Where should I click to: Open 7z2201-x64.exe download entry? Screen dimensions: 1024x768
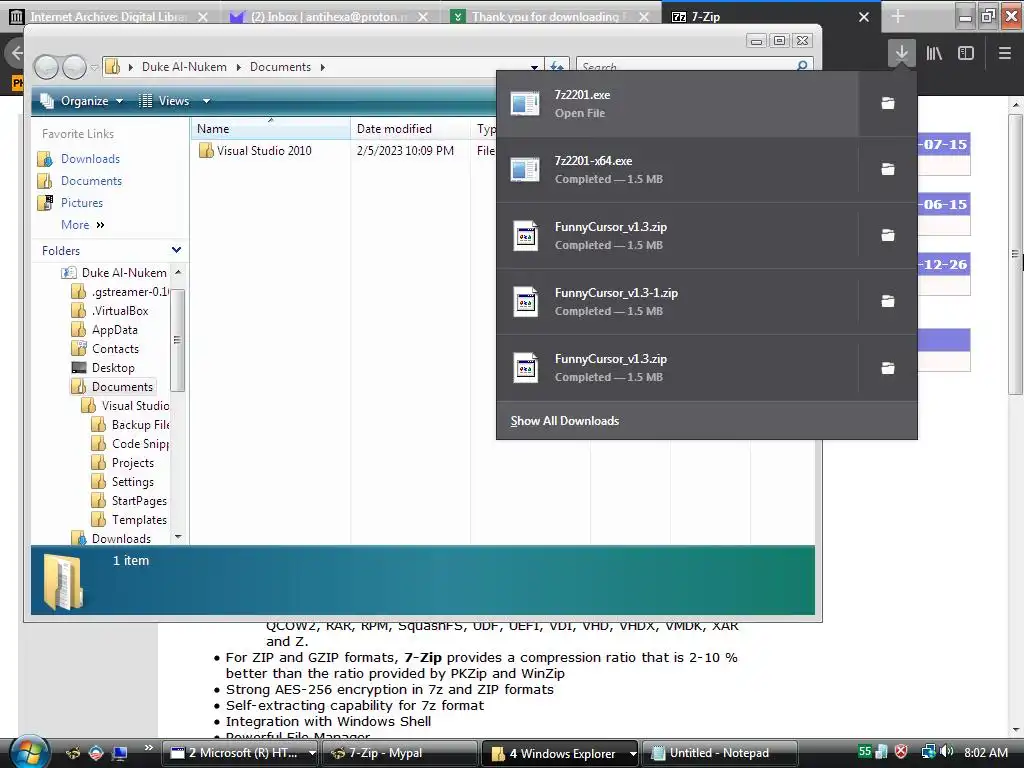pyautogui.click(x=677, y=169)
